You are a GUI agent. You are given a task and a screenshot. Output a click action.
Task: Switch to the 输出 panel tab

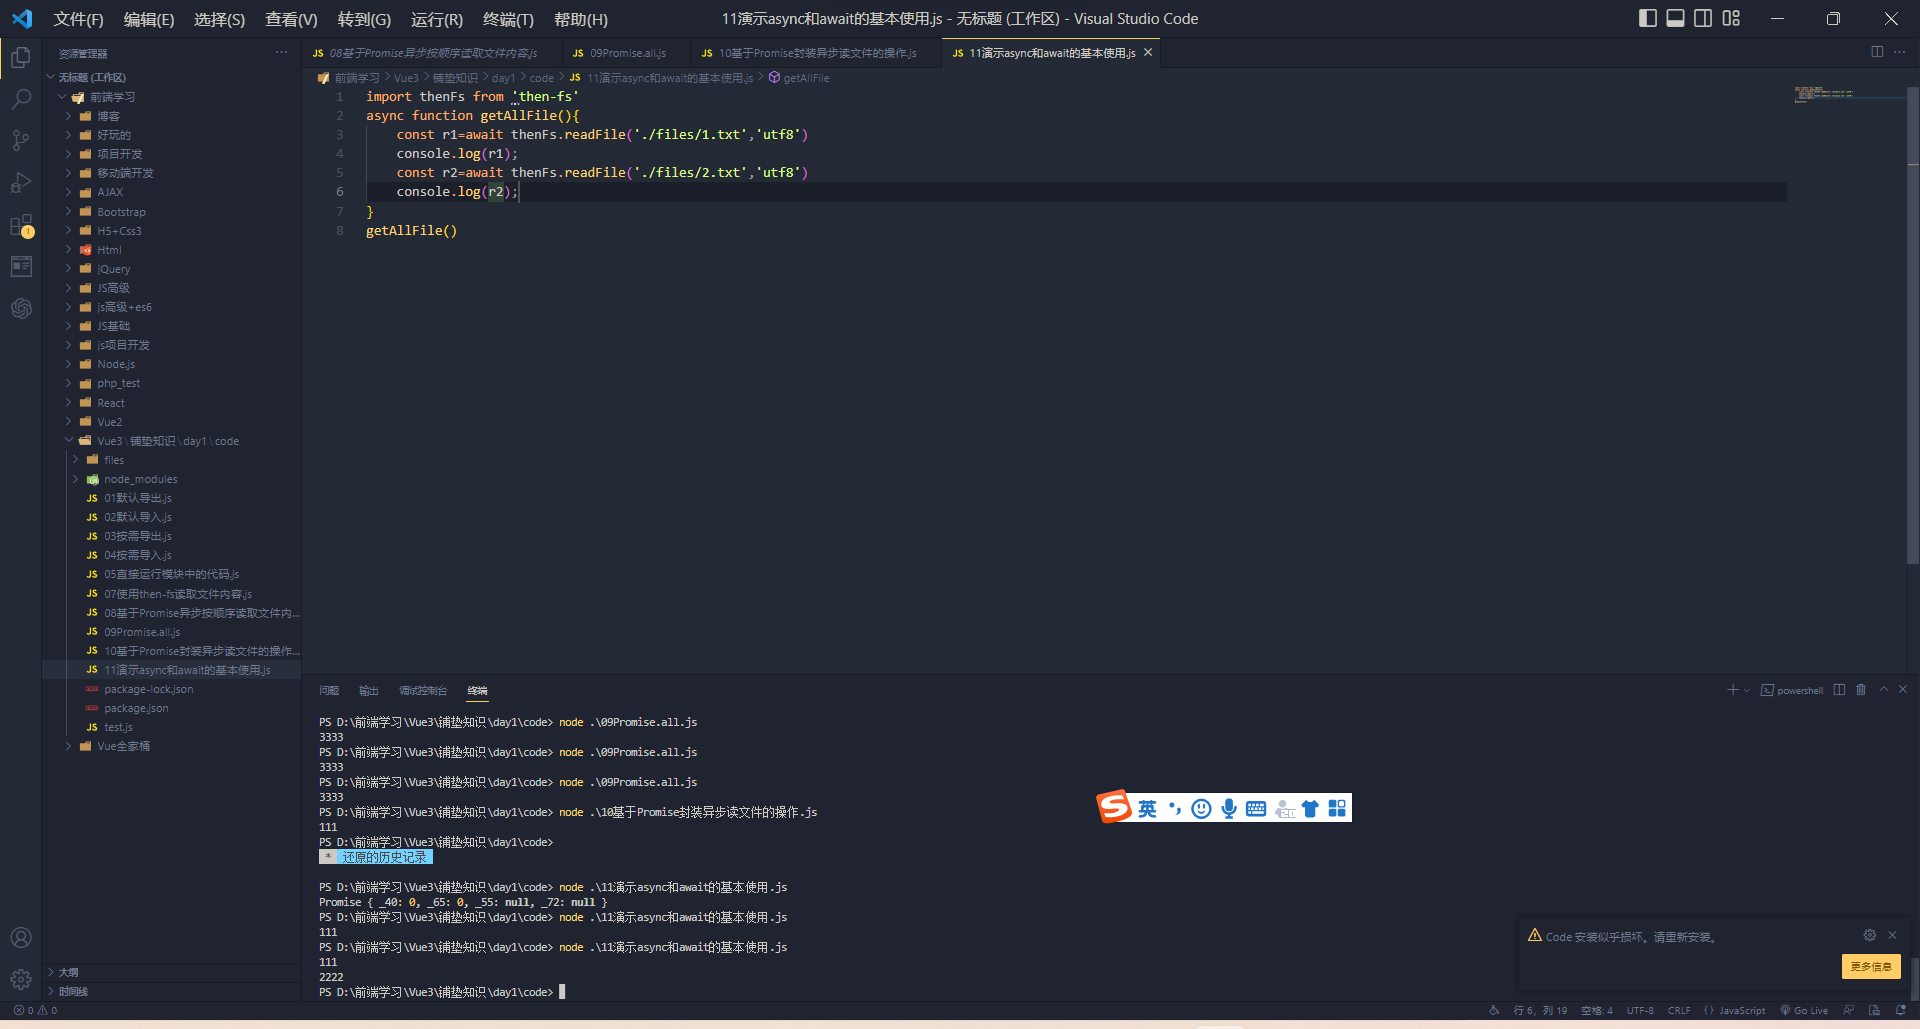point(369,690)
